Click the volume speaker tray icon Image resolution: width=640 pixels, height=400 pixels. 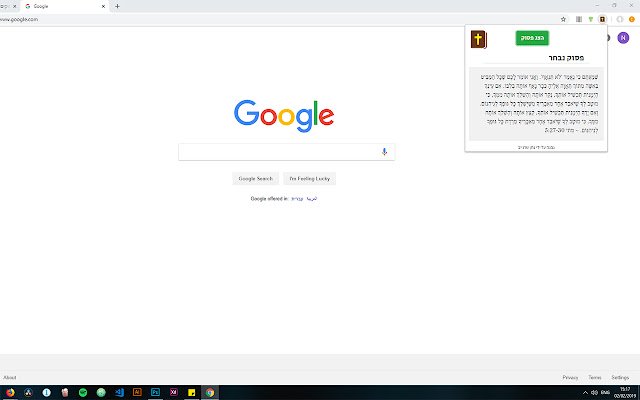coord(594,393)
